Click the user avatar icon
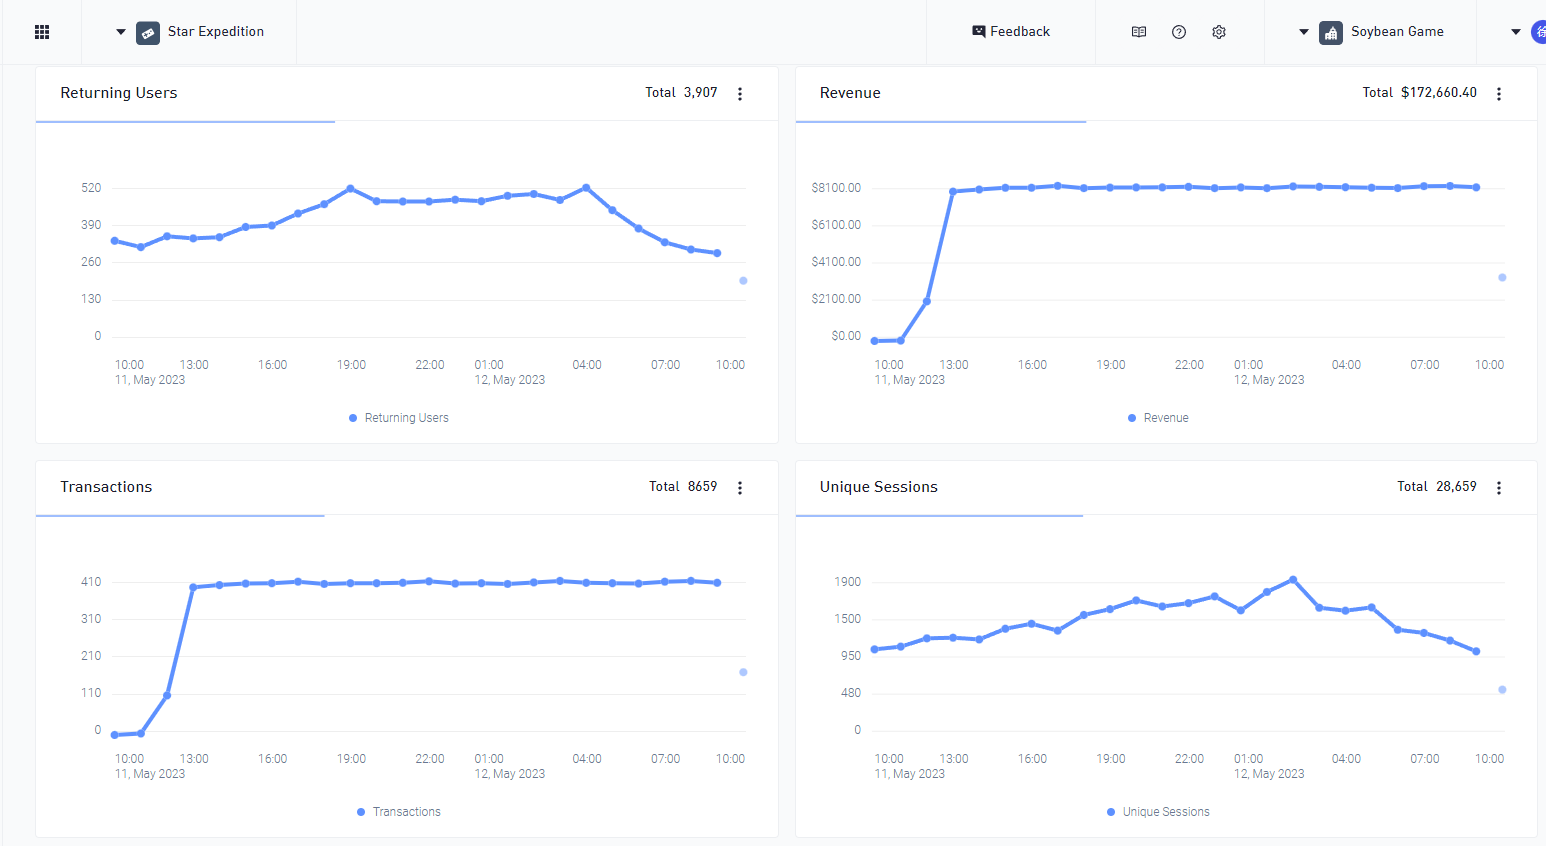The width and height of the screenshot is (1546, 846). coord(1539,33)
